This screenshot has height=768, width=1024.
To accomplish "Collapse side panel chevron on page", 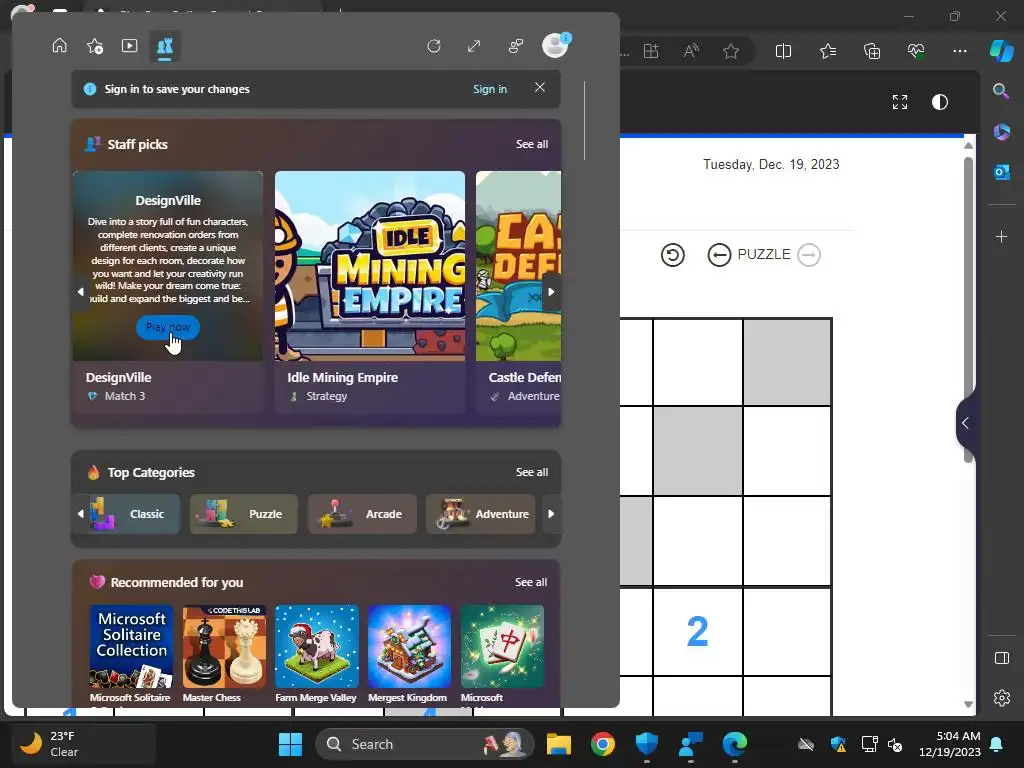I will tap(965, 423).
